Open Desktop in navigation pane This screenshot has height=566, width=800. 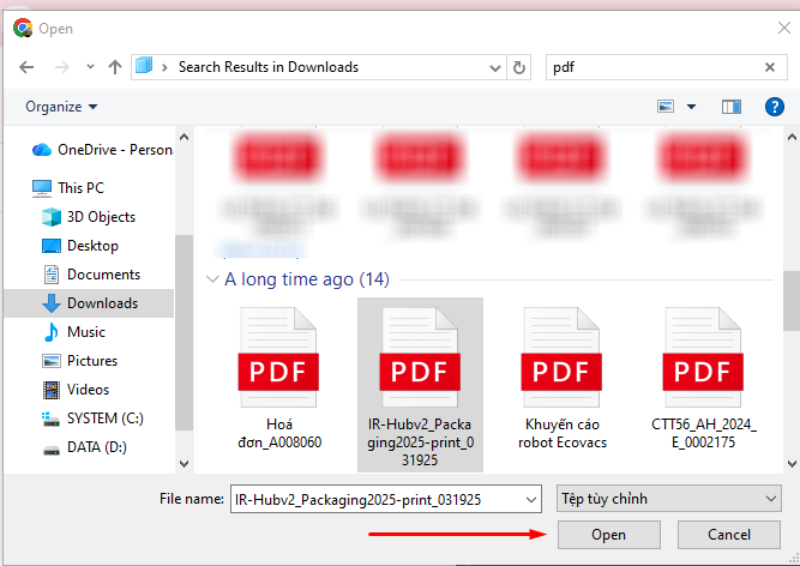[80, 245]
